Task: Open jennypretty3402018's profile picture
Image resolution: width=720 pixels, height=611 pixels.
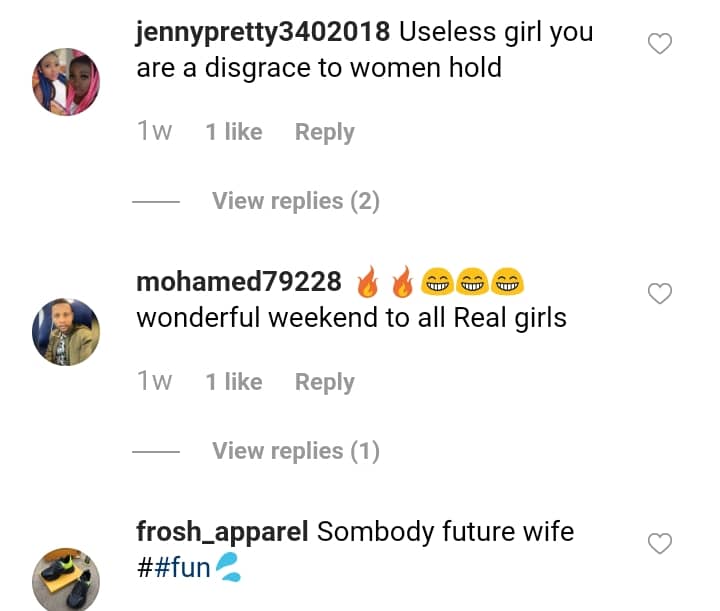Action: (66, 82)
